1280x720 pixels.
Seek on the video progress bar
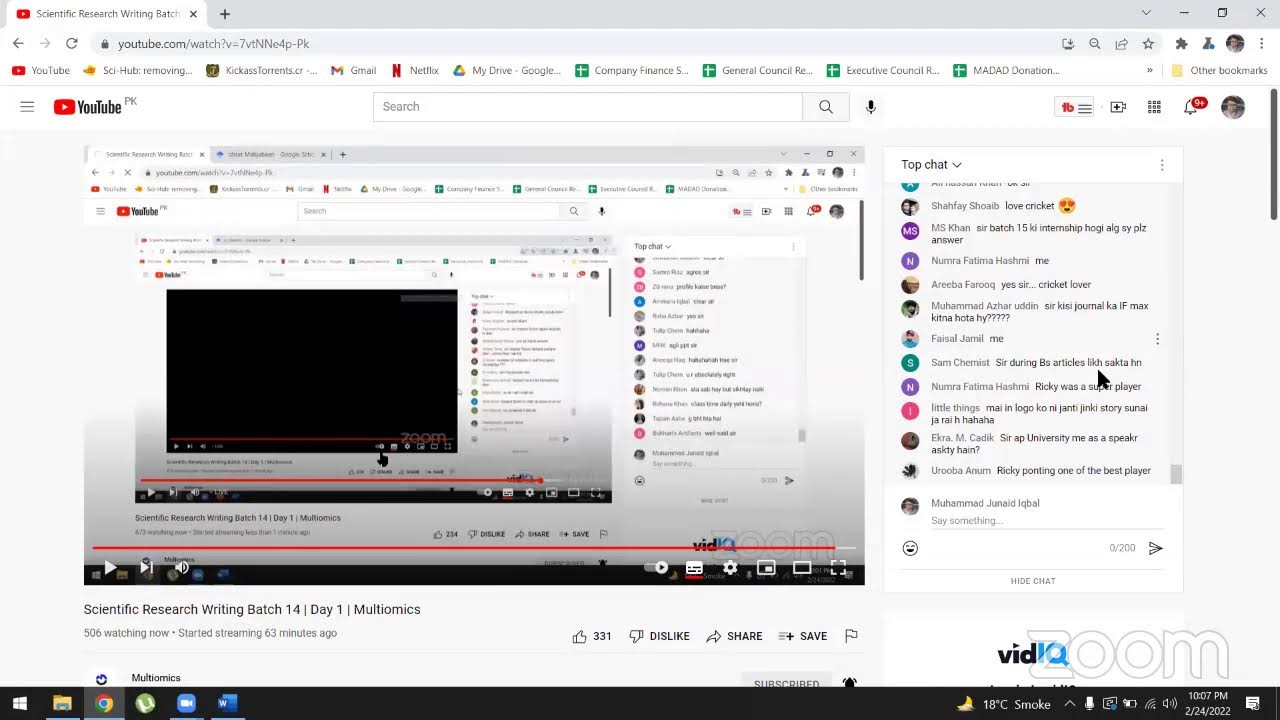tap(474, 548)
